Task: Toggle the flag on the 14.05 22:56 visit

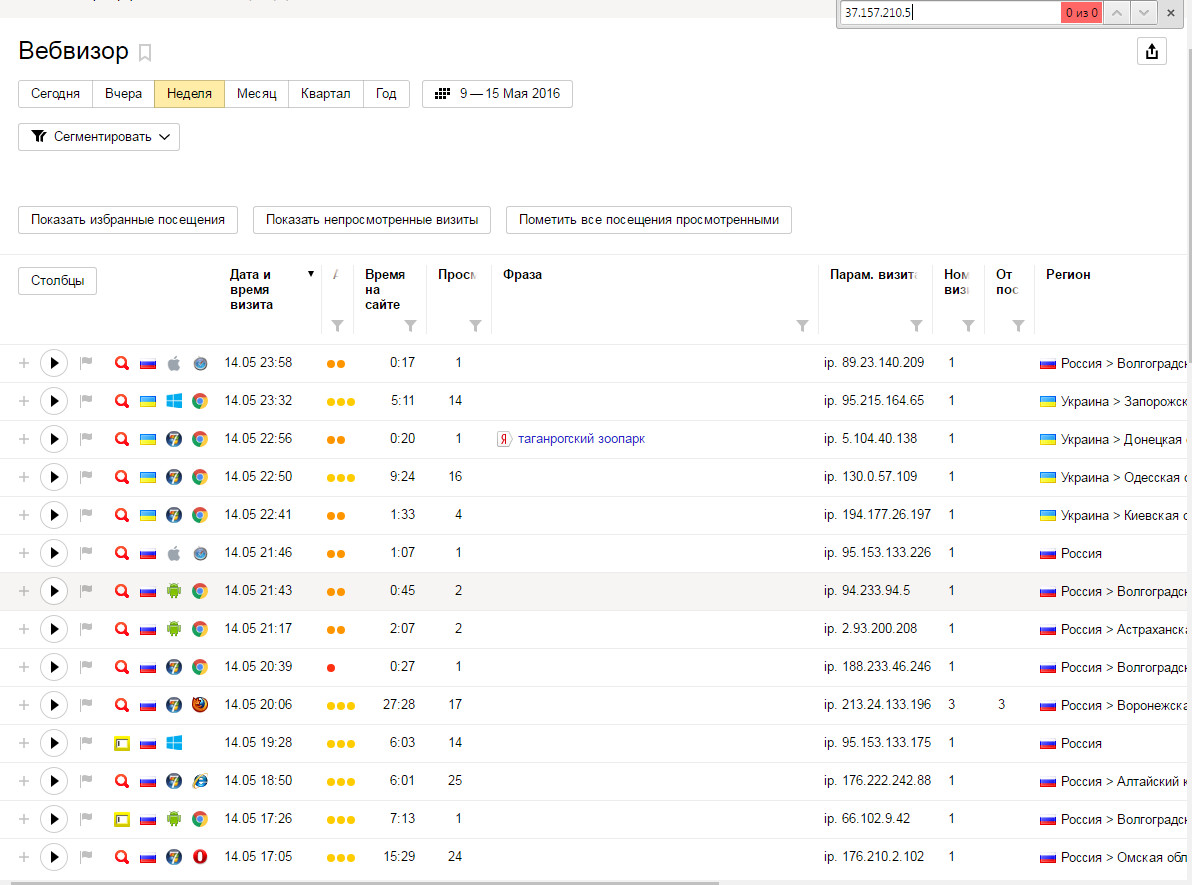Action: tap(86, 439)
